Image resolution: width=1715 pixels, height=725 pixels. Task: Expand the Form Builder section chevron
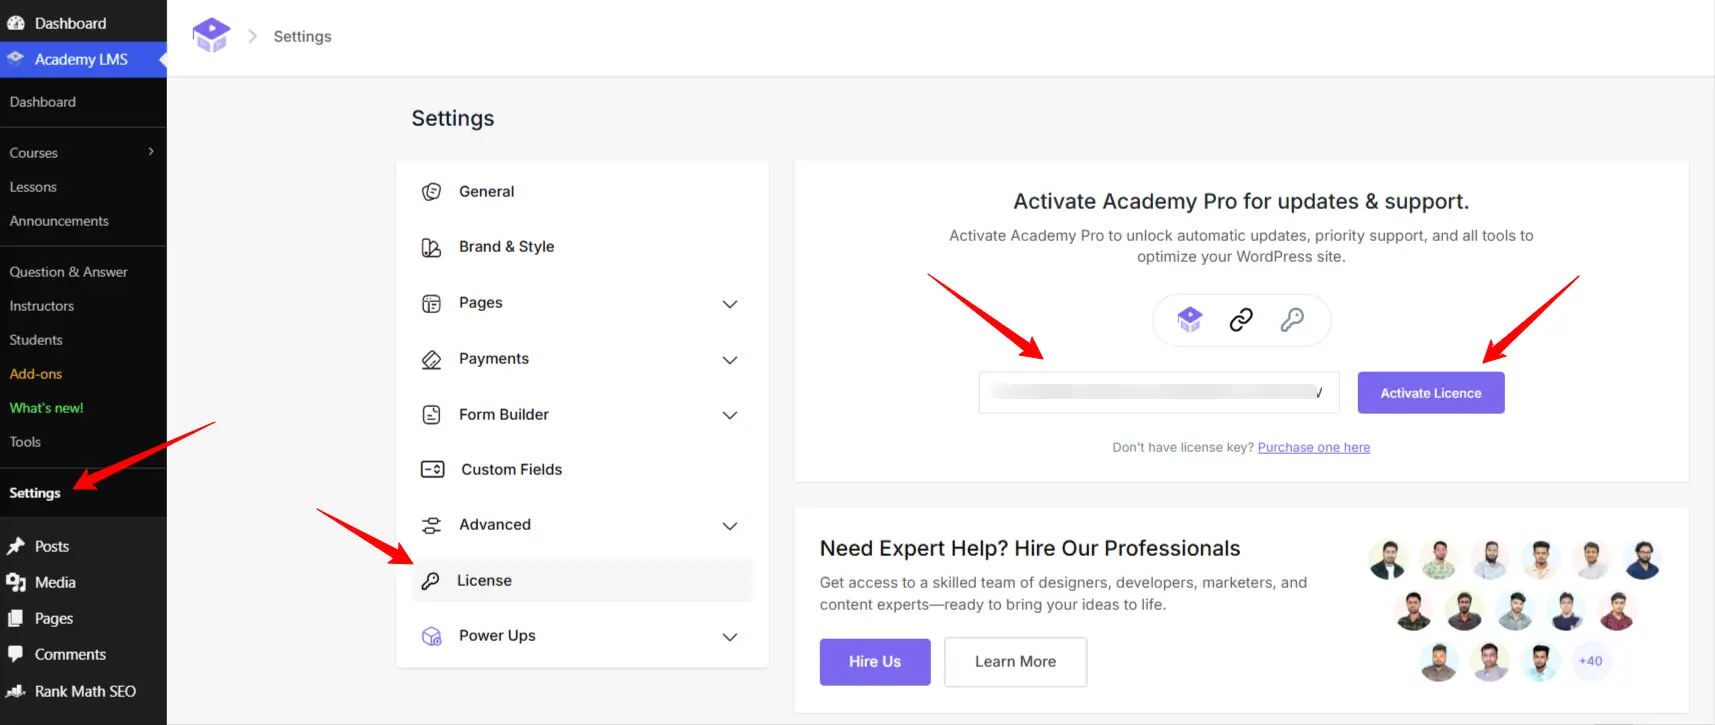[730, 415]
